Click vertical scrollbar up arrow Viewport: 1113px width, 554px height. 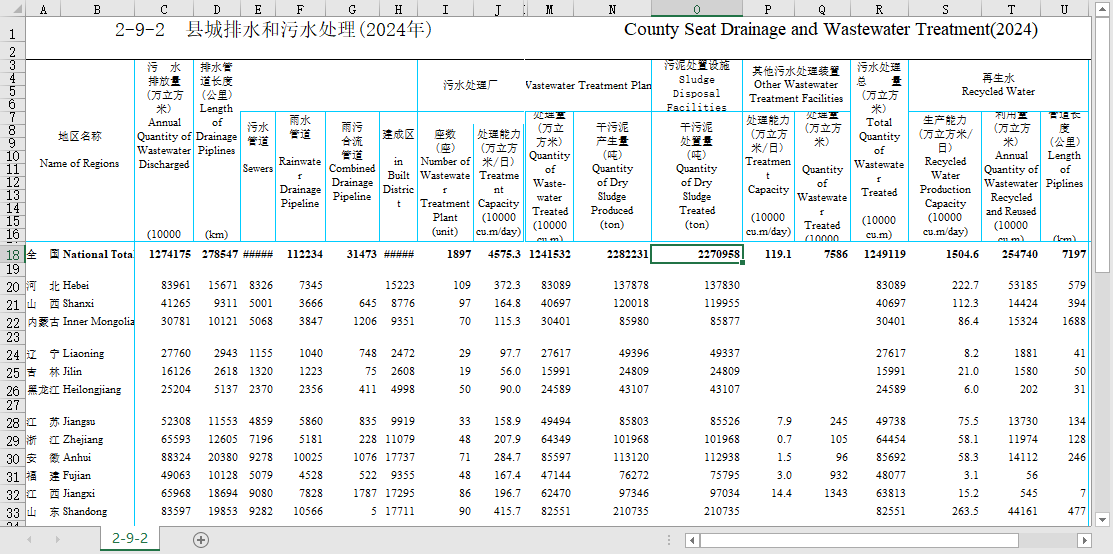pos(1103,9)
